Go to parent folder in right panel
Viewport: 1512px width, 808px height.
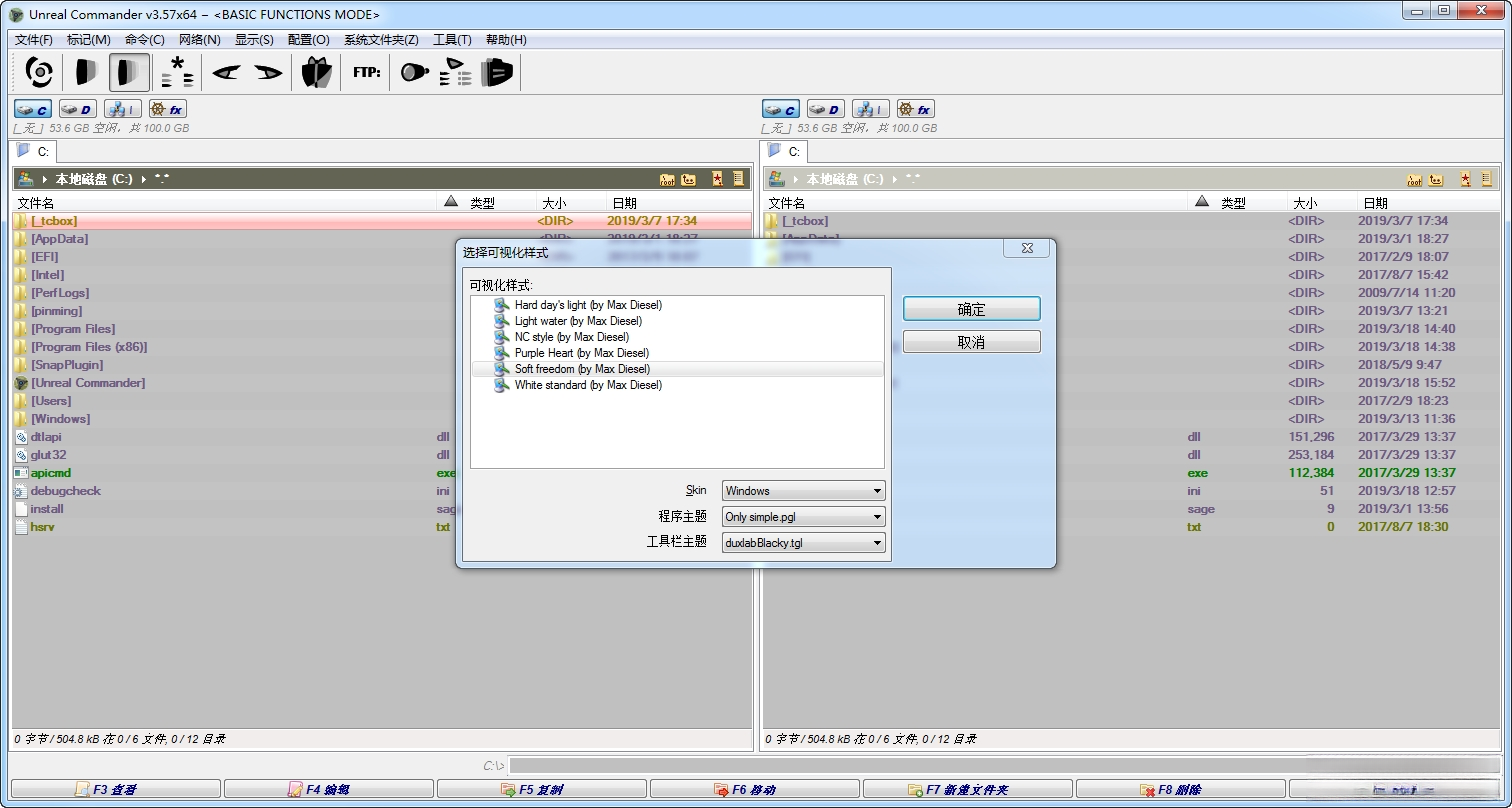coord(1437,179)
